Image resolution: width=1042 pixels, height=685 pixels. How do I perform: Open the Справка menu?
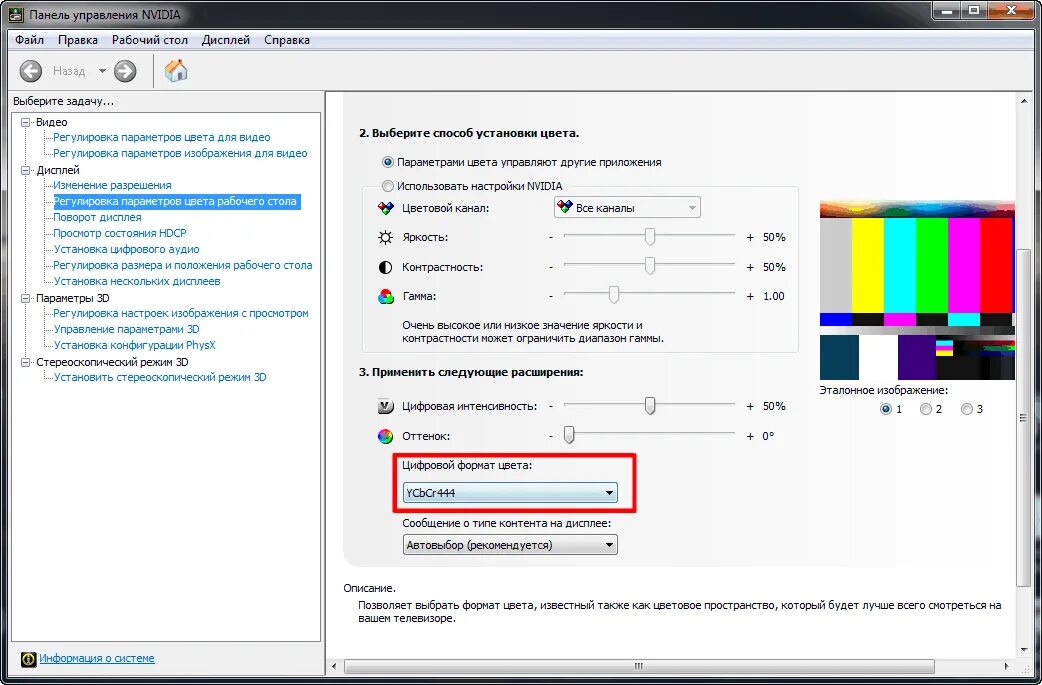pos(287,40)
